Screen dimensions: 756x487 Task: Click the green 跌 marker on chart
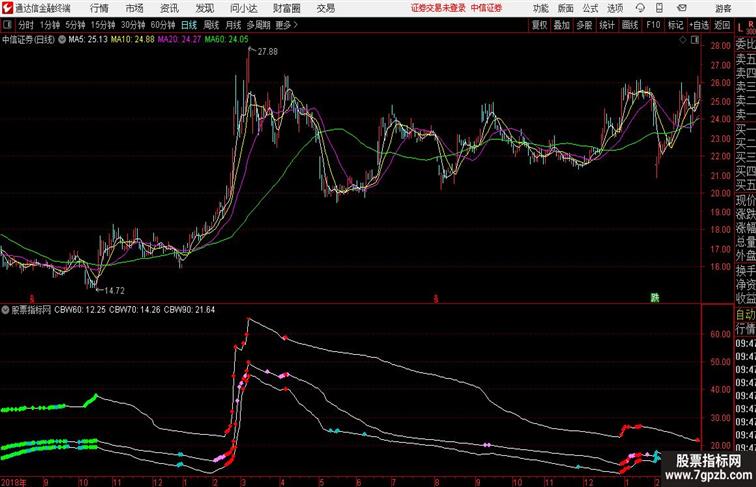click(x=654, y=298)
